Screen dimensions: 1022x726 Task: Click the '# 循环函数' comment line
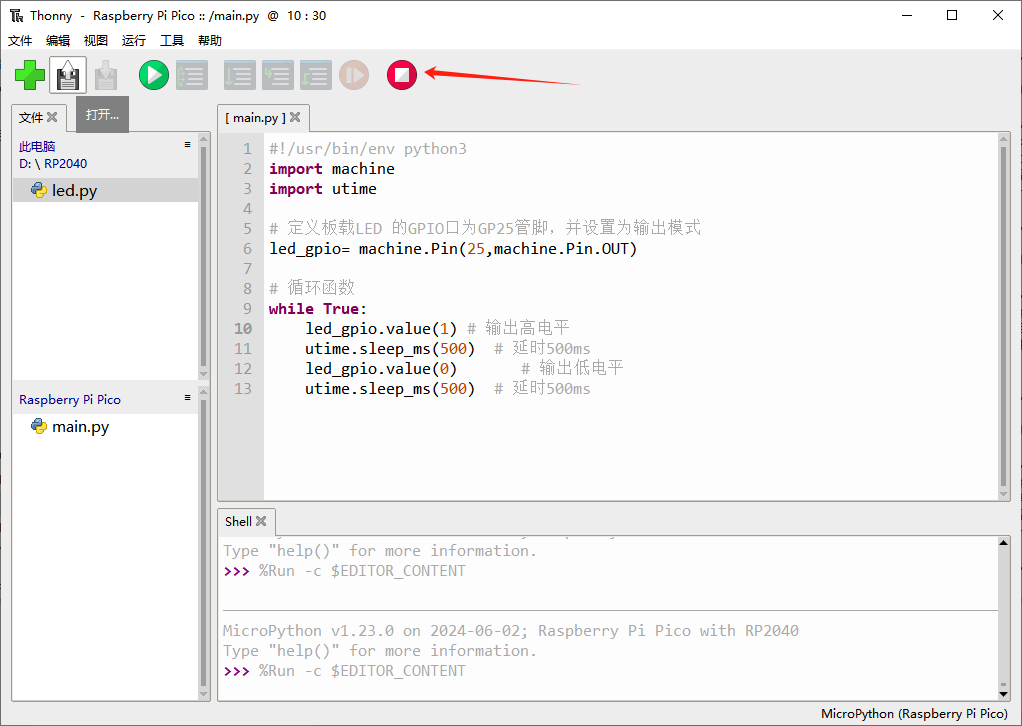pyautogui.click(x=312, y=288)
